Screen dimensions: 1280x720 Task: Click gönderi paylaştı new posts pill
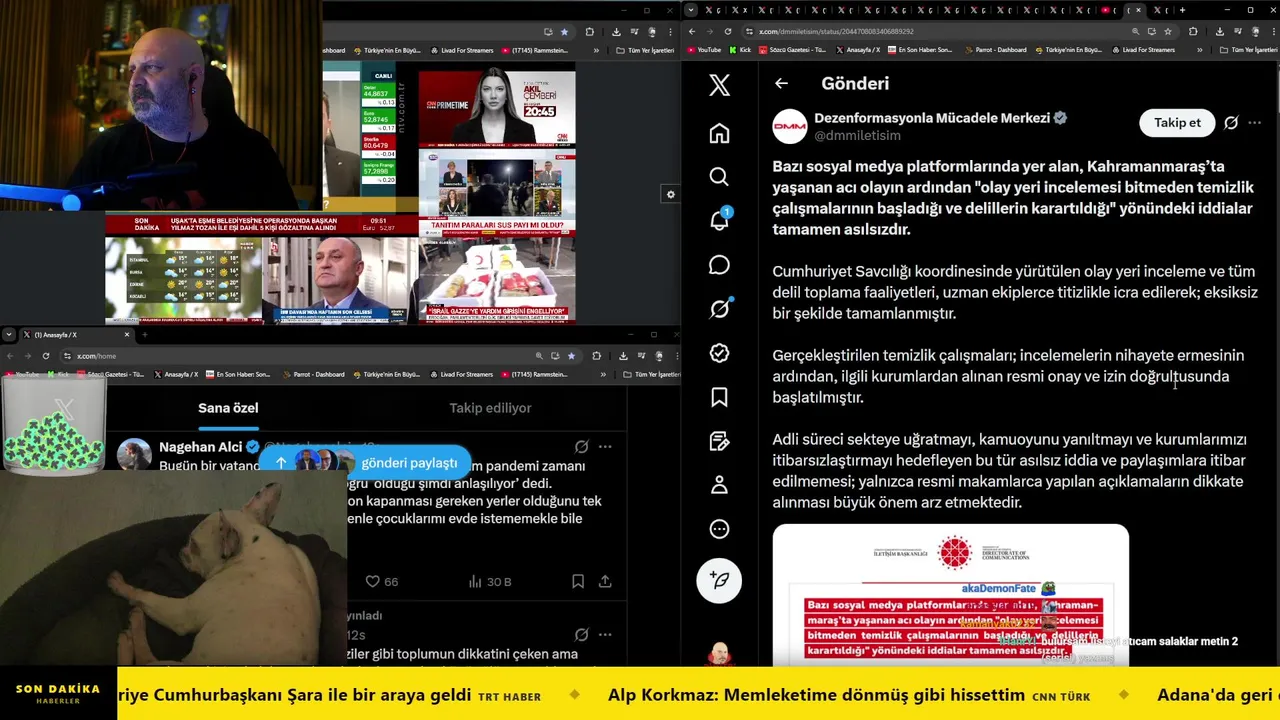click(366, 462)
